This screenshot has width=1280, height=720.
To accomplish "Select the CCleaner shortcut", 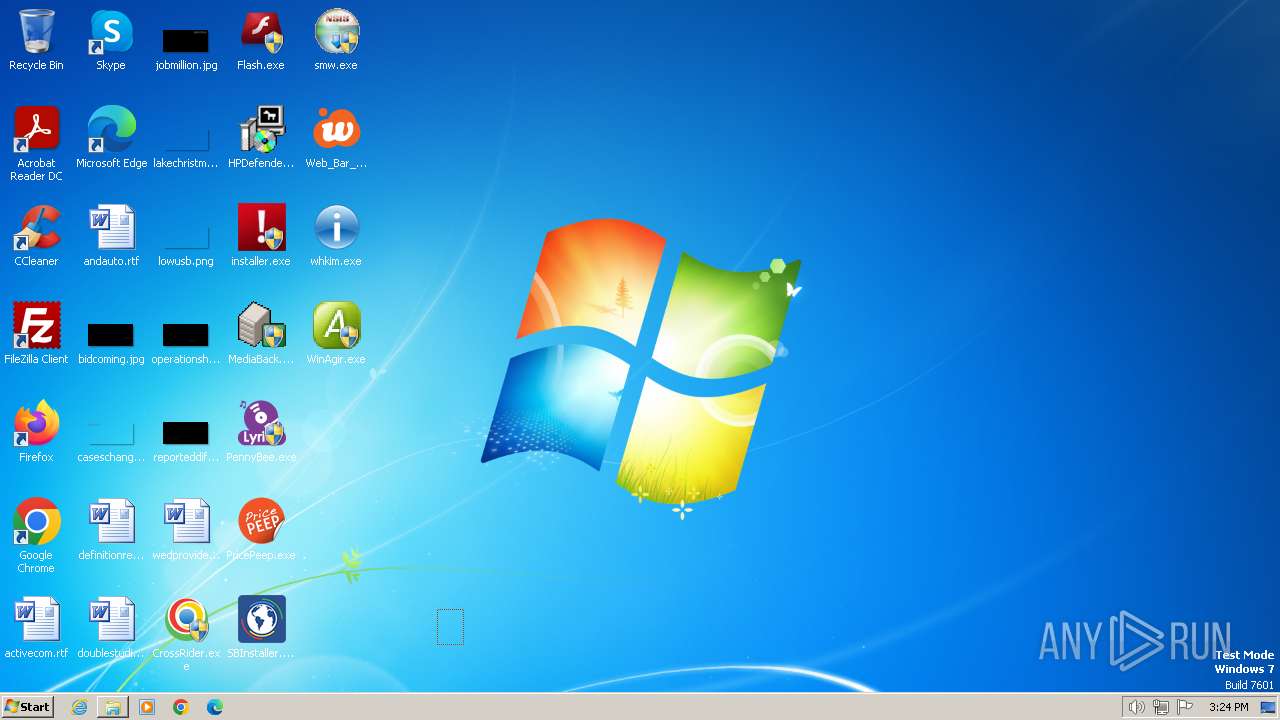I will [36, 236].
